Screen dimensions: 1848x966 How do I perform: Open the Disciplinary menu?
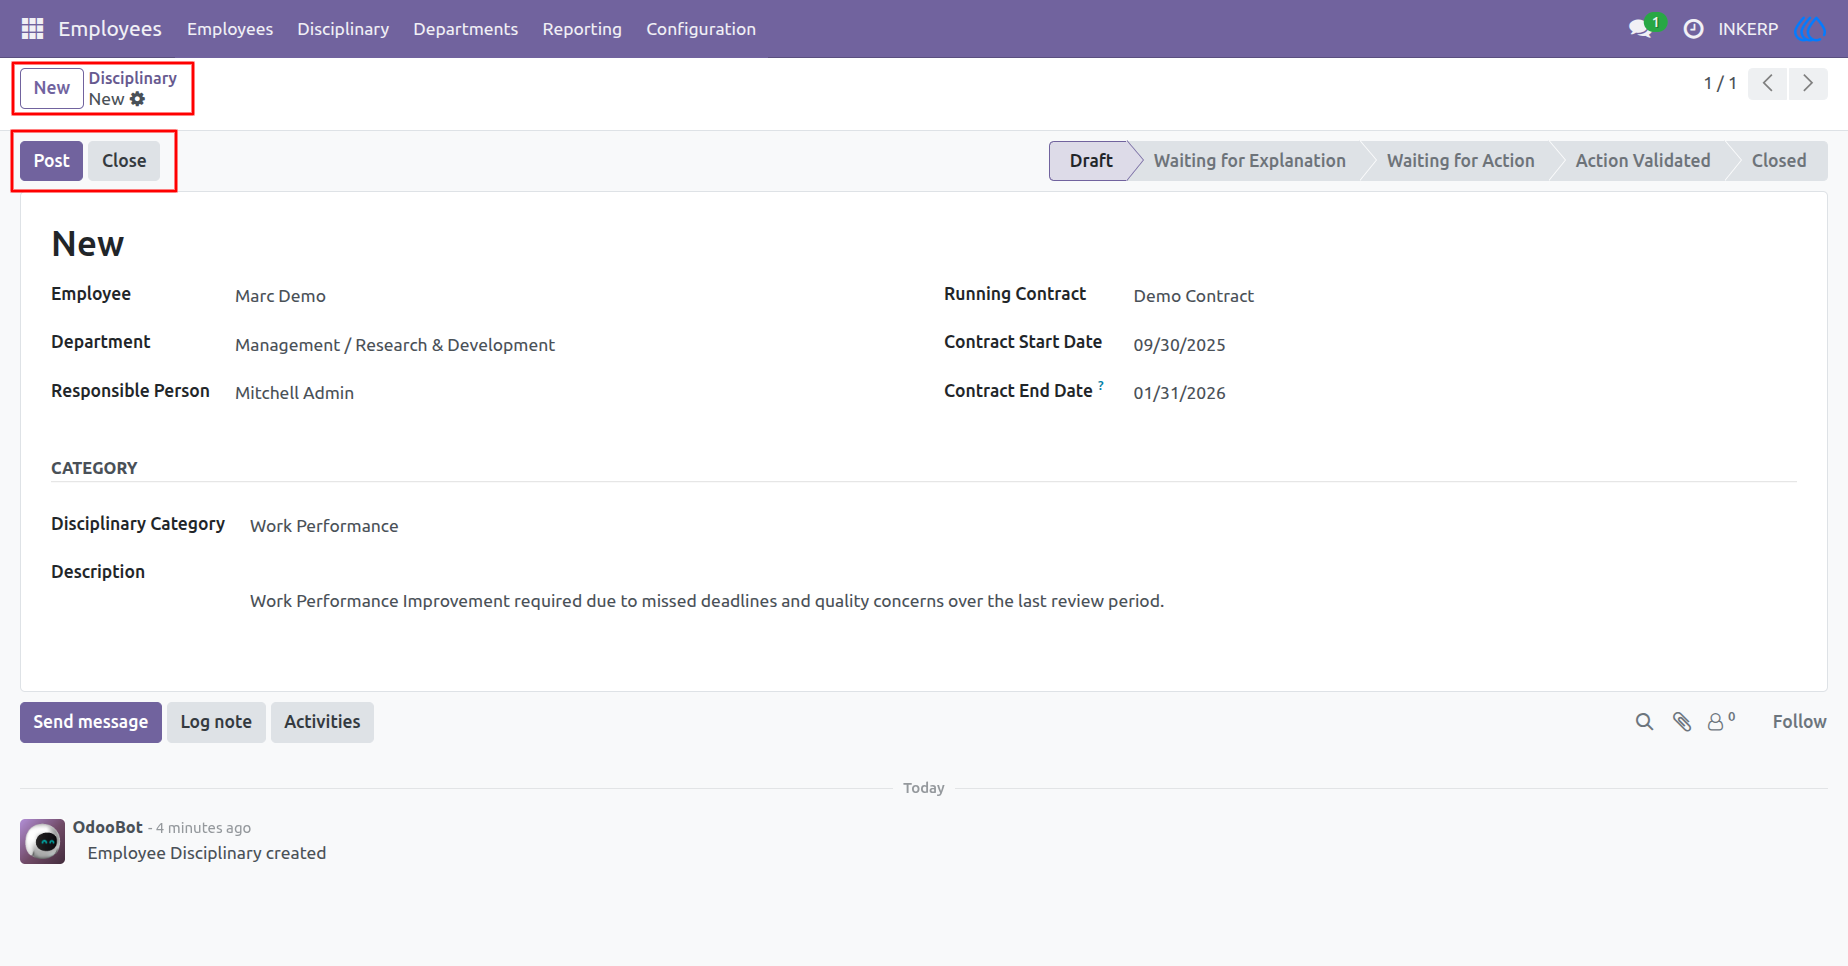[343, 29]
